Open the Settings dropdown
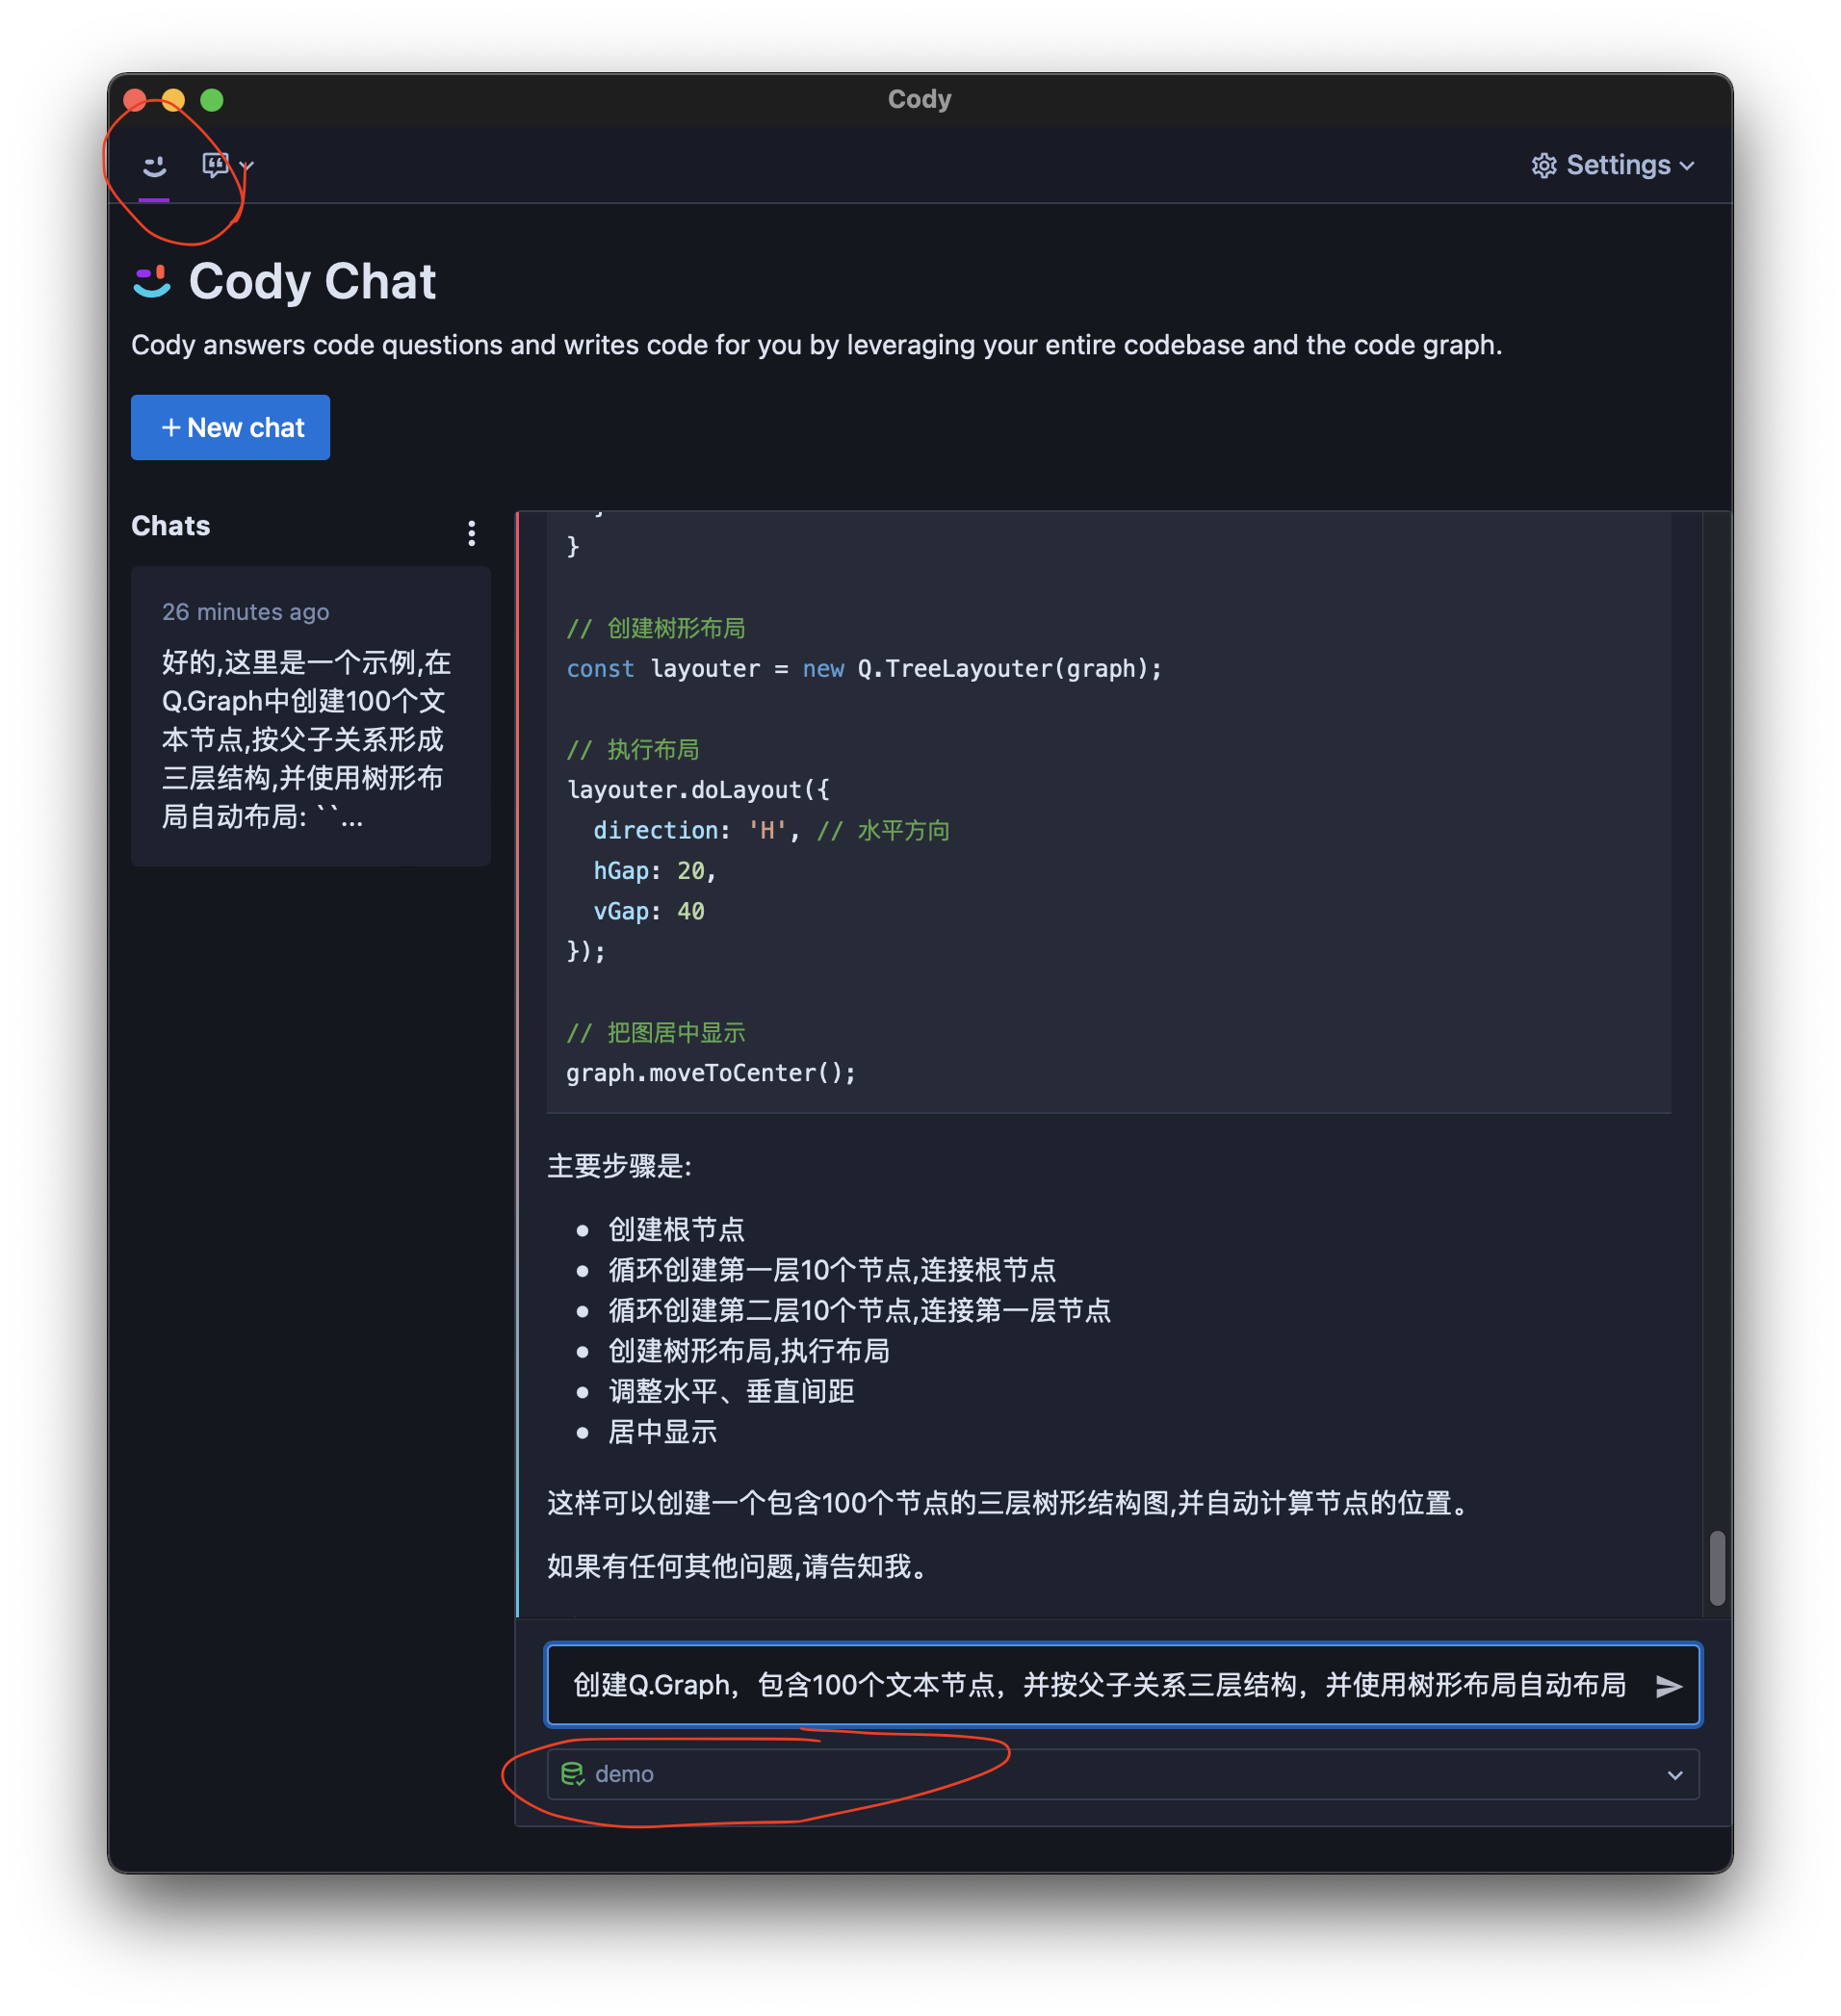This screenshot has height=2016, width=1841. tap(1612, 165)
